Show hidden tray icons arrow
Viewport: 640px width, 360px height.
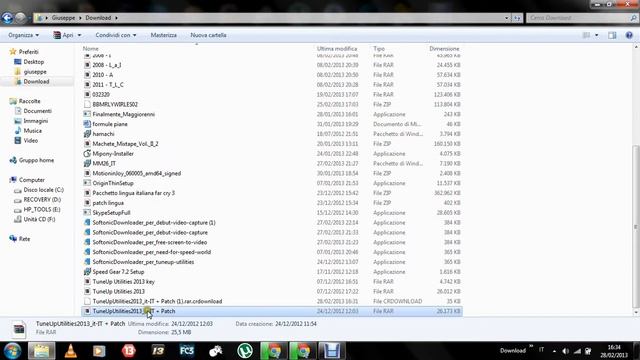click(x=554, y=351)
